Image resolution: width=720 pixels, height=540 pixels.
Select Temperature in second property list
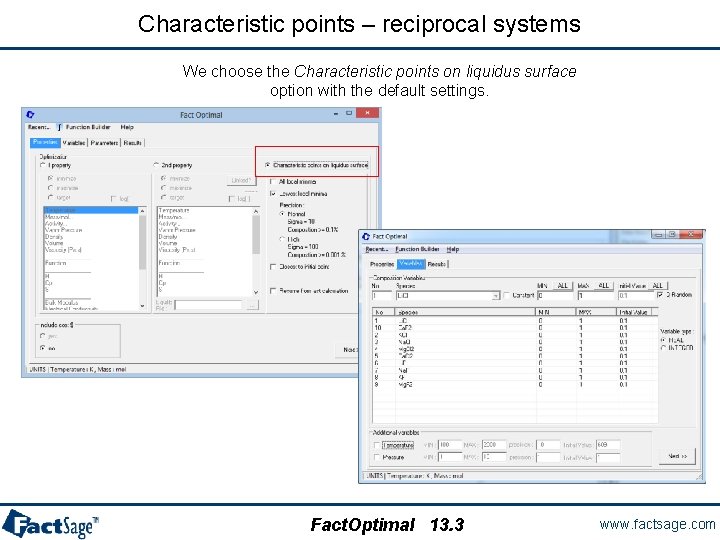[174, 210]
